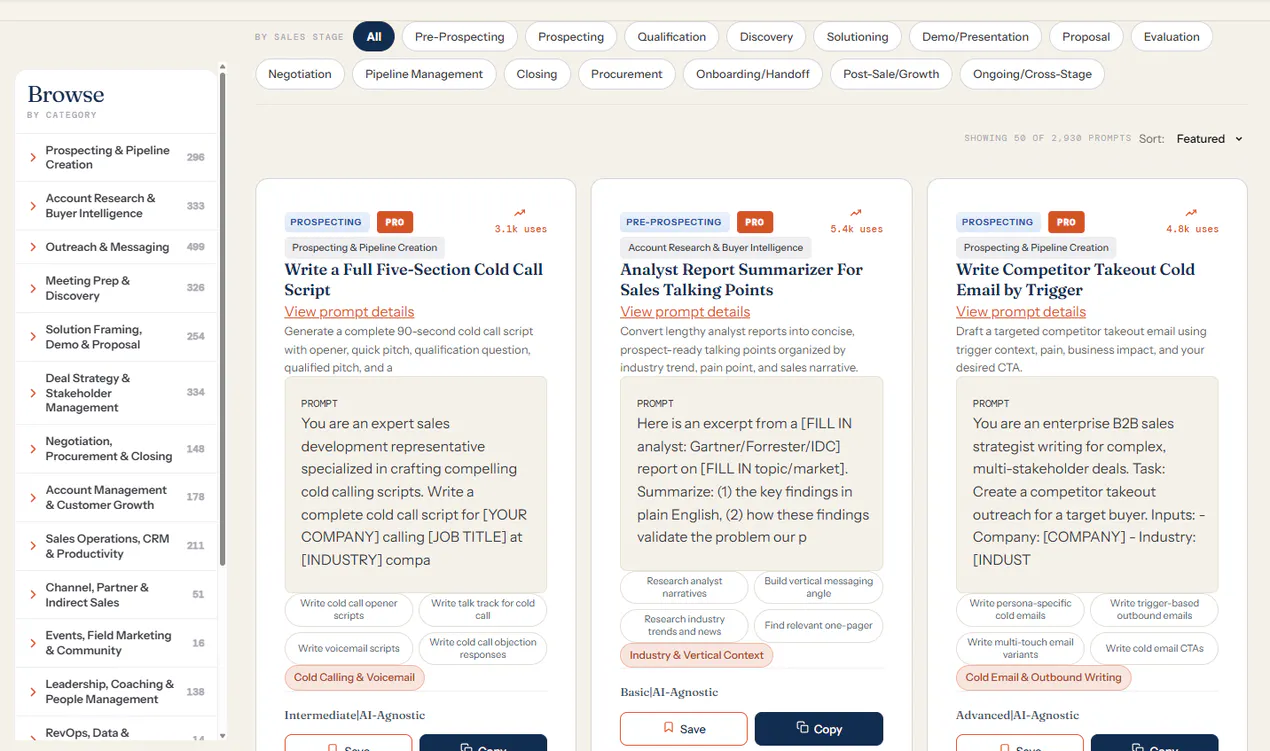Screen dimensions: 1270x751
Task: Expand the Prospecting & Pipeline Creation category chevron
Action: (33, 158)
